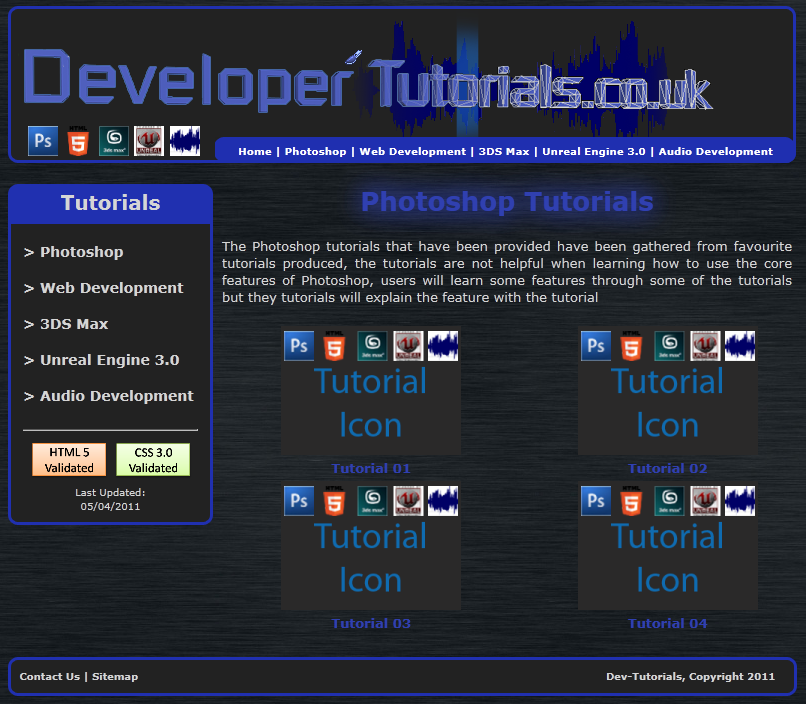Viewport: 806px width, 704px height.
Task: Click the Tutorial Icon text above Tutorial 01
Action: (371, 403)
